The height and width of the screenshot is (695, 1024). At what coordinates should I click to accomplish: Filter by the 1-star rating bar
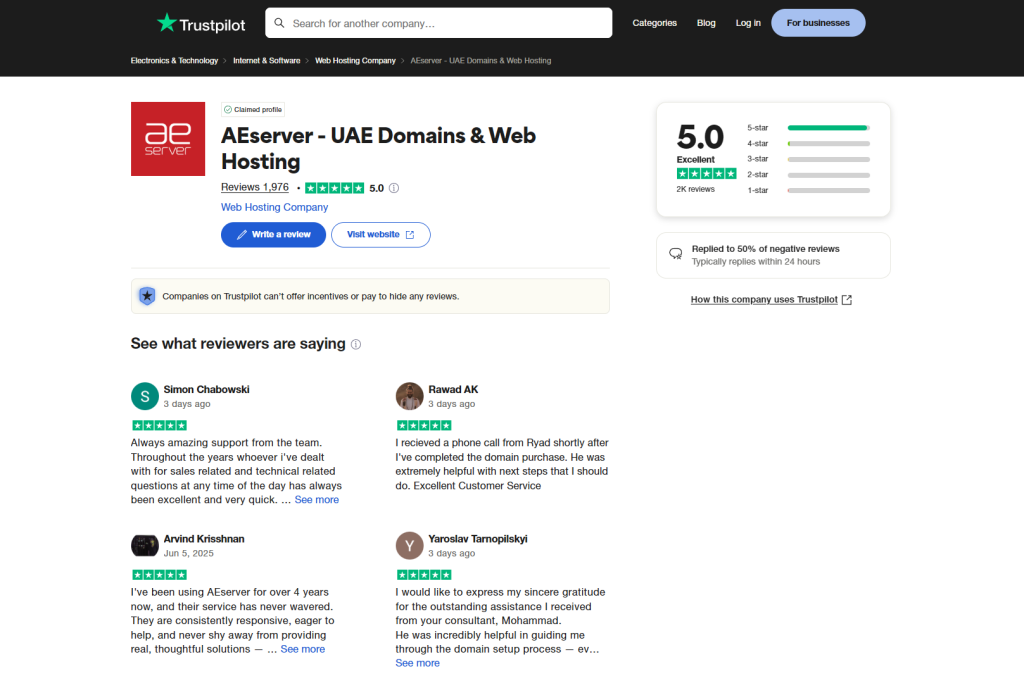pos(808,191)
